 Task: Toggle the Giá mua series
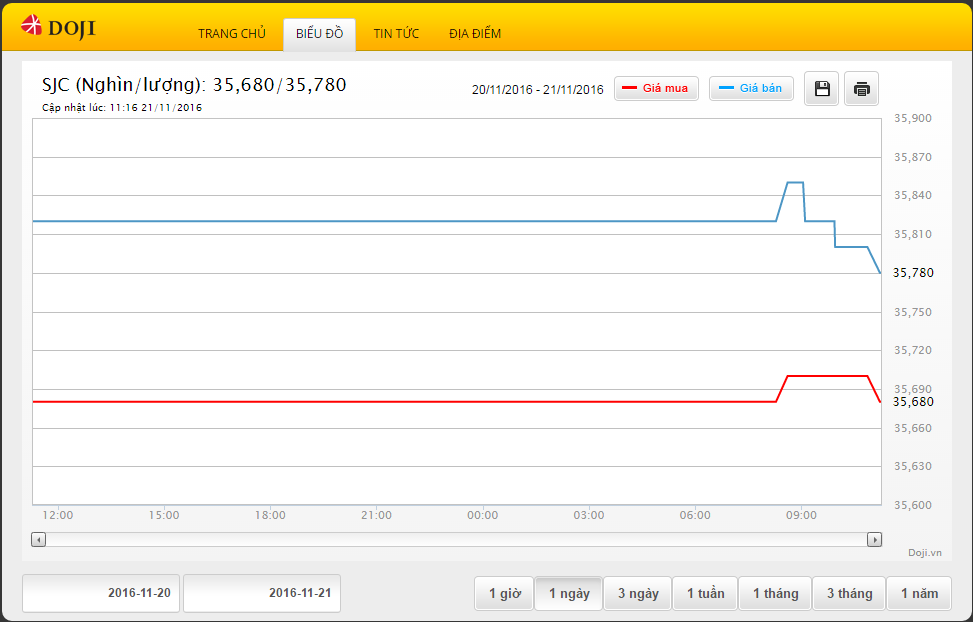(x=656, y=88)
